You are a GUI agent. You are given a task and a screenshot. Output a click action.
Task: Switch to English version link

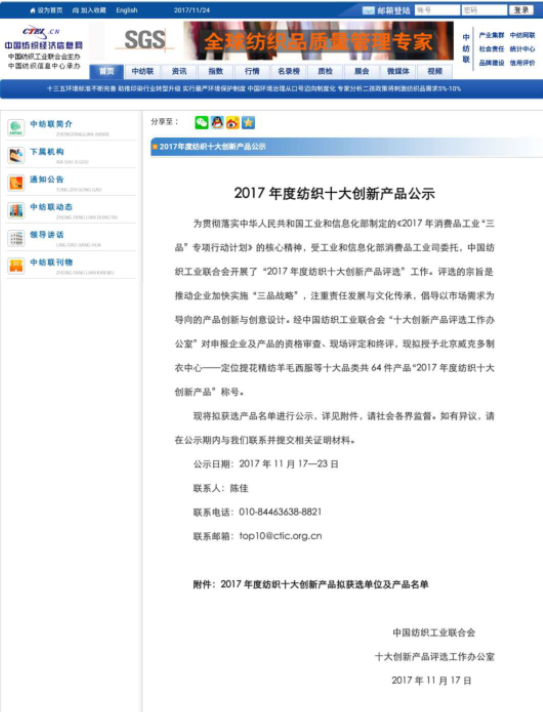pyautogui.click(x=127, y=10)
